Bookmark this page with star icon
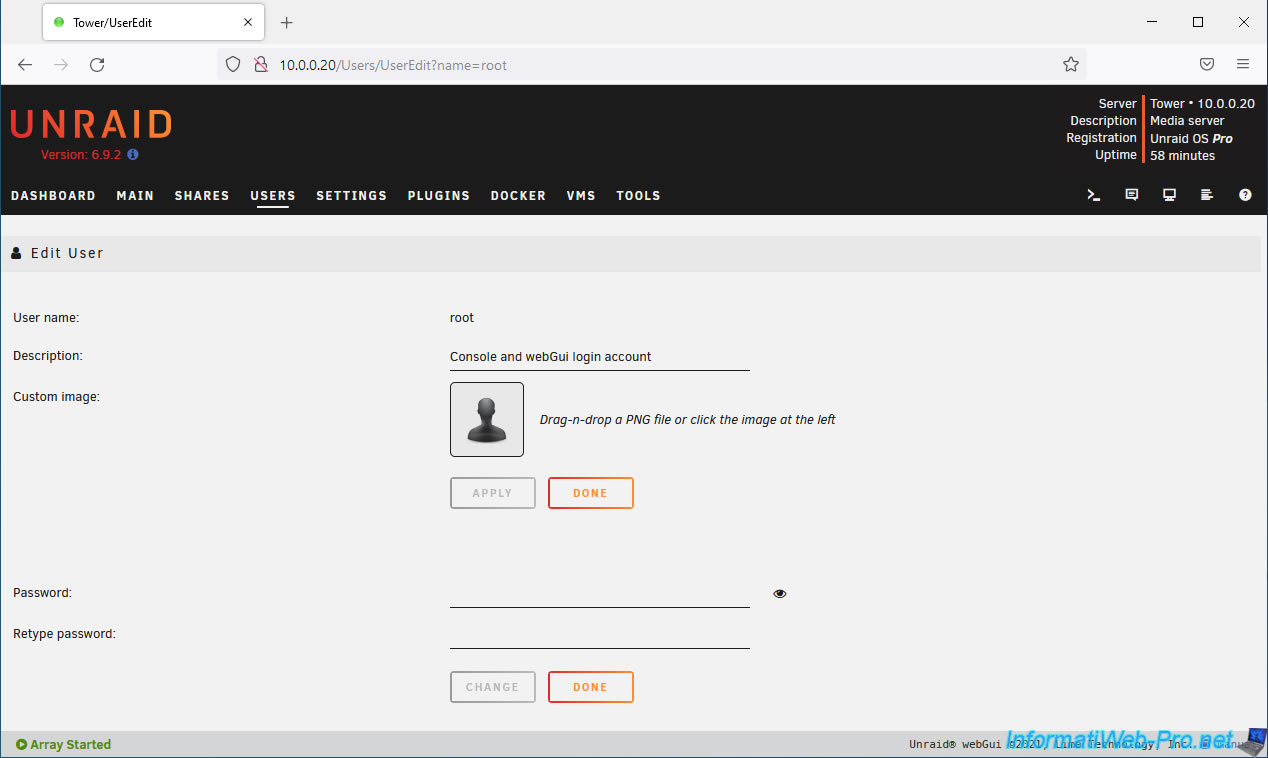This screenshot has width=1268, height=758. (x=1071, y=65)
